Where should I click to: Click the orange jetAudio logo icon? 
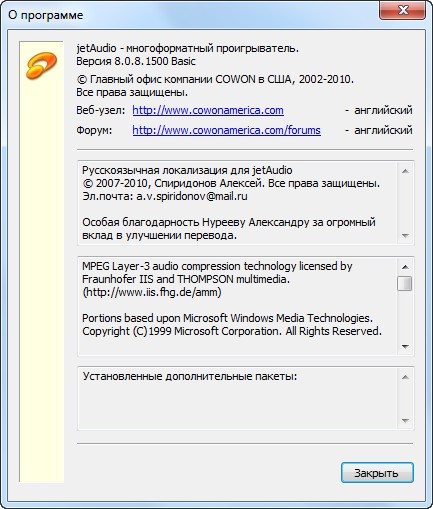click(x=41, y=66)
